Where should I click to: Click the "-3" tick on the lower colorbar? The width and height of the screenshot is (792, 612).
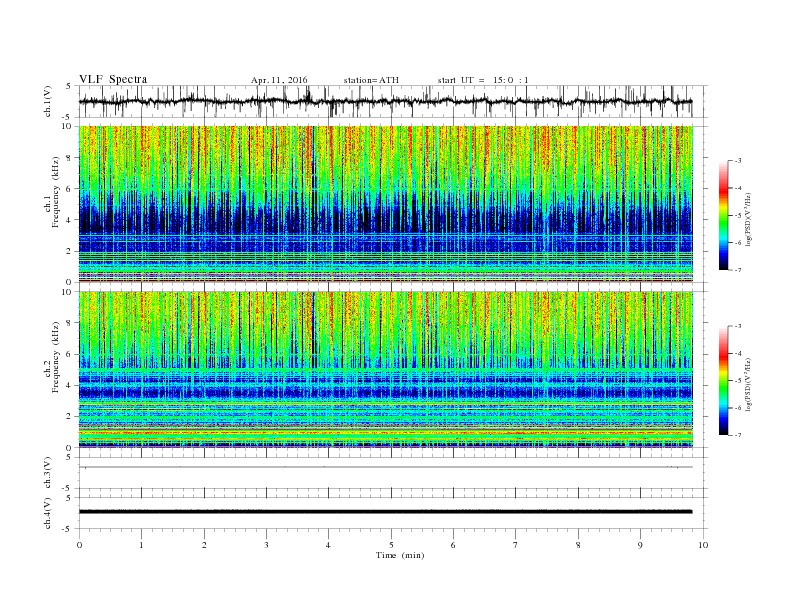[x=737, y=326]
